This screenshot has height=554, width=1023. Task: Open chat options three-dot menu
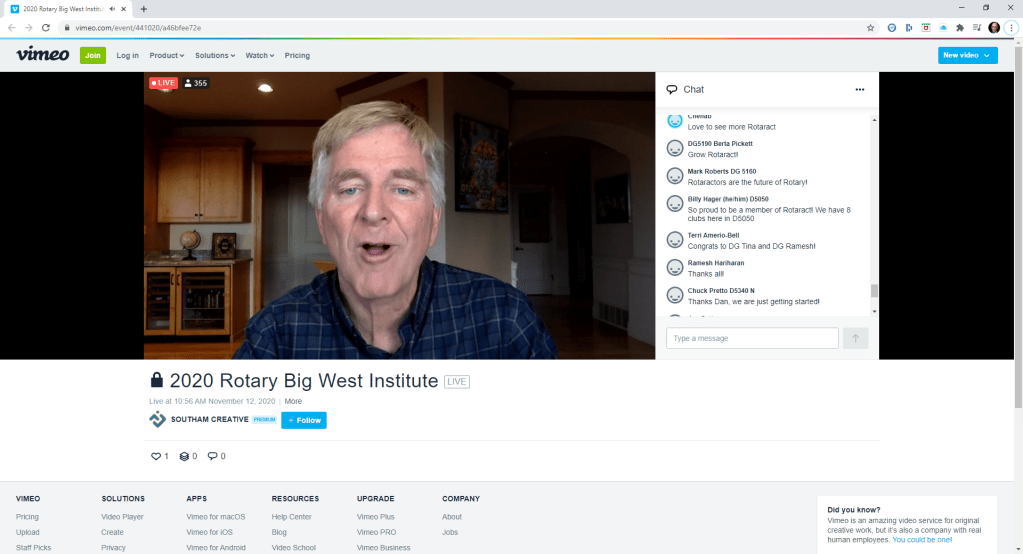tap(859, 90)
